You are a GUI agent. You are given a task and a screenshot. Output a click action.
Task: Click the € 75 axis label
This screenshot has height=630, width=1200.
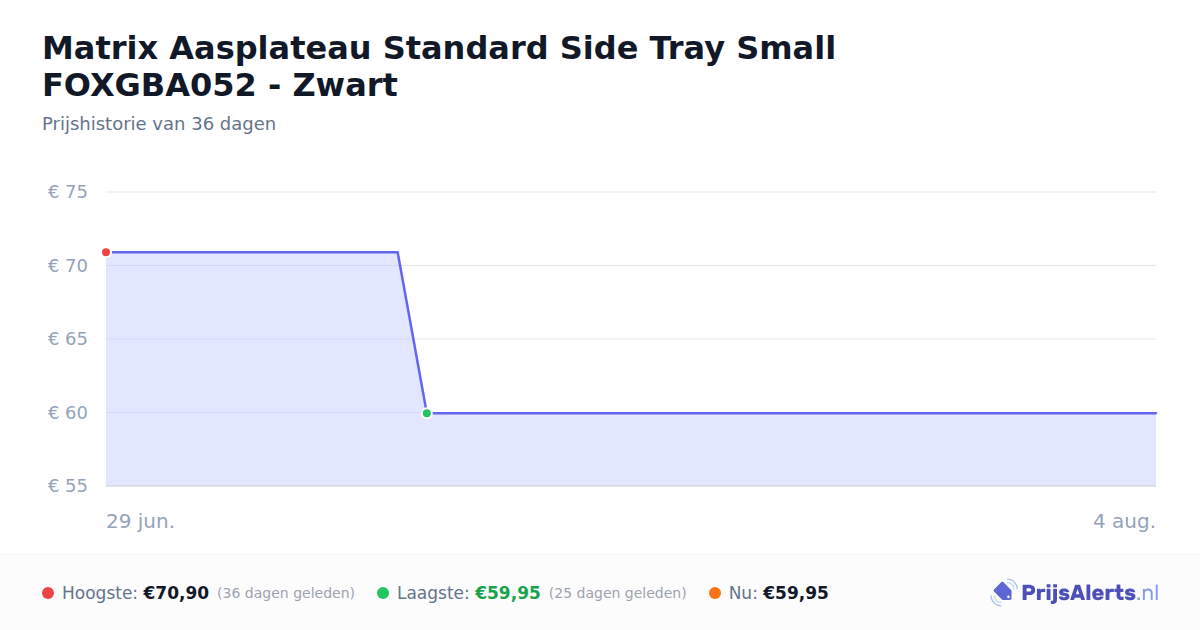[68, 192]
